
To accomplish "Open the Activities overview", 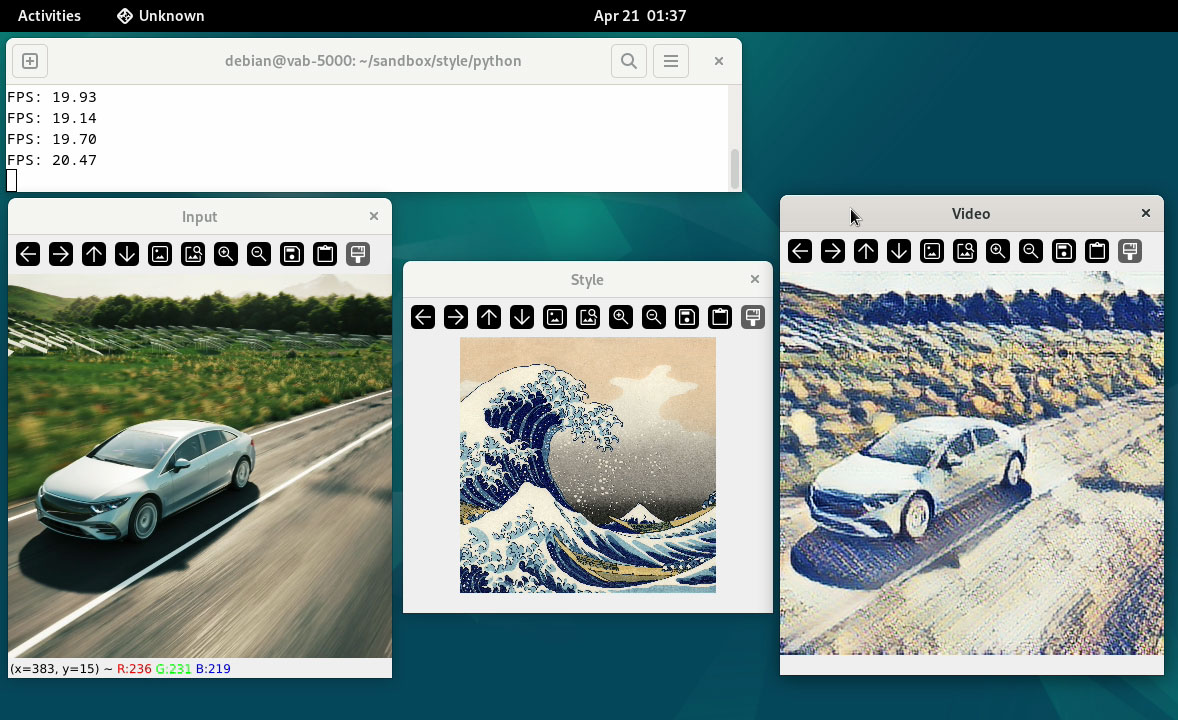I will pyautogui.click(x=50, y=16).
